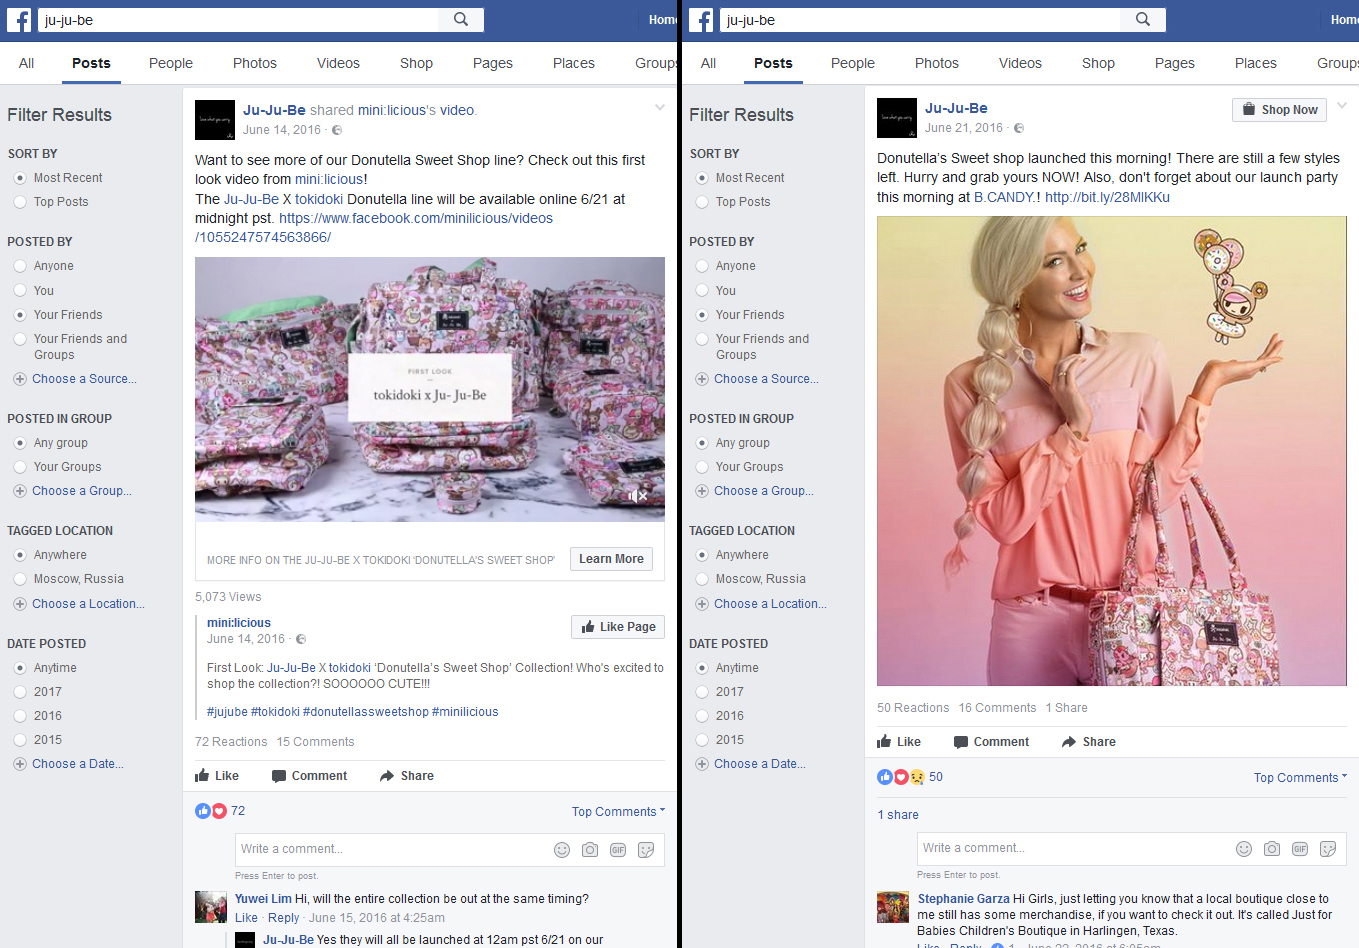Click the Facebook logo in left window
This screenshot has height=948, width=1359.
pos(19,20)
